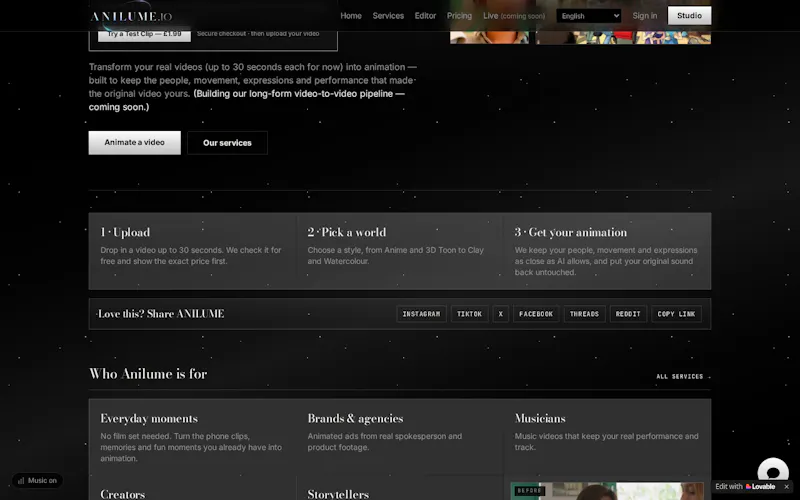Close the Edit with Lovable badge
Image resolution: width=800 pixels, height=500 pixels.
pos(786,487)
